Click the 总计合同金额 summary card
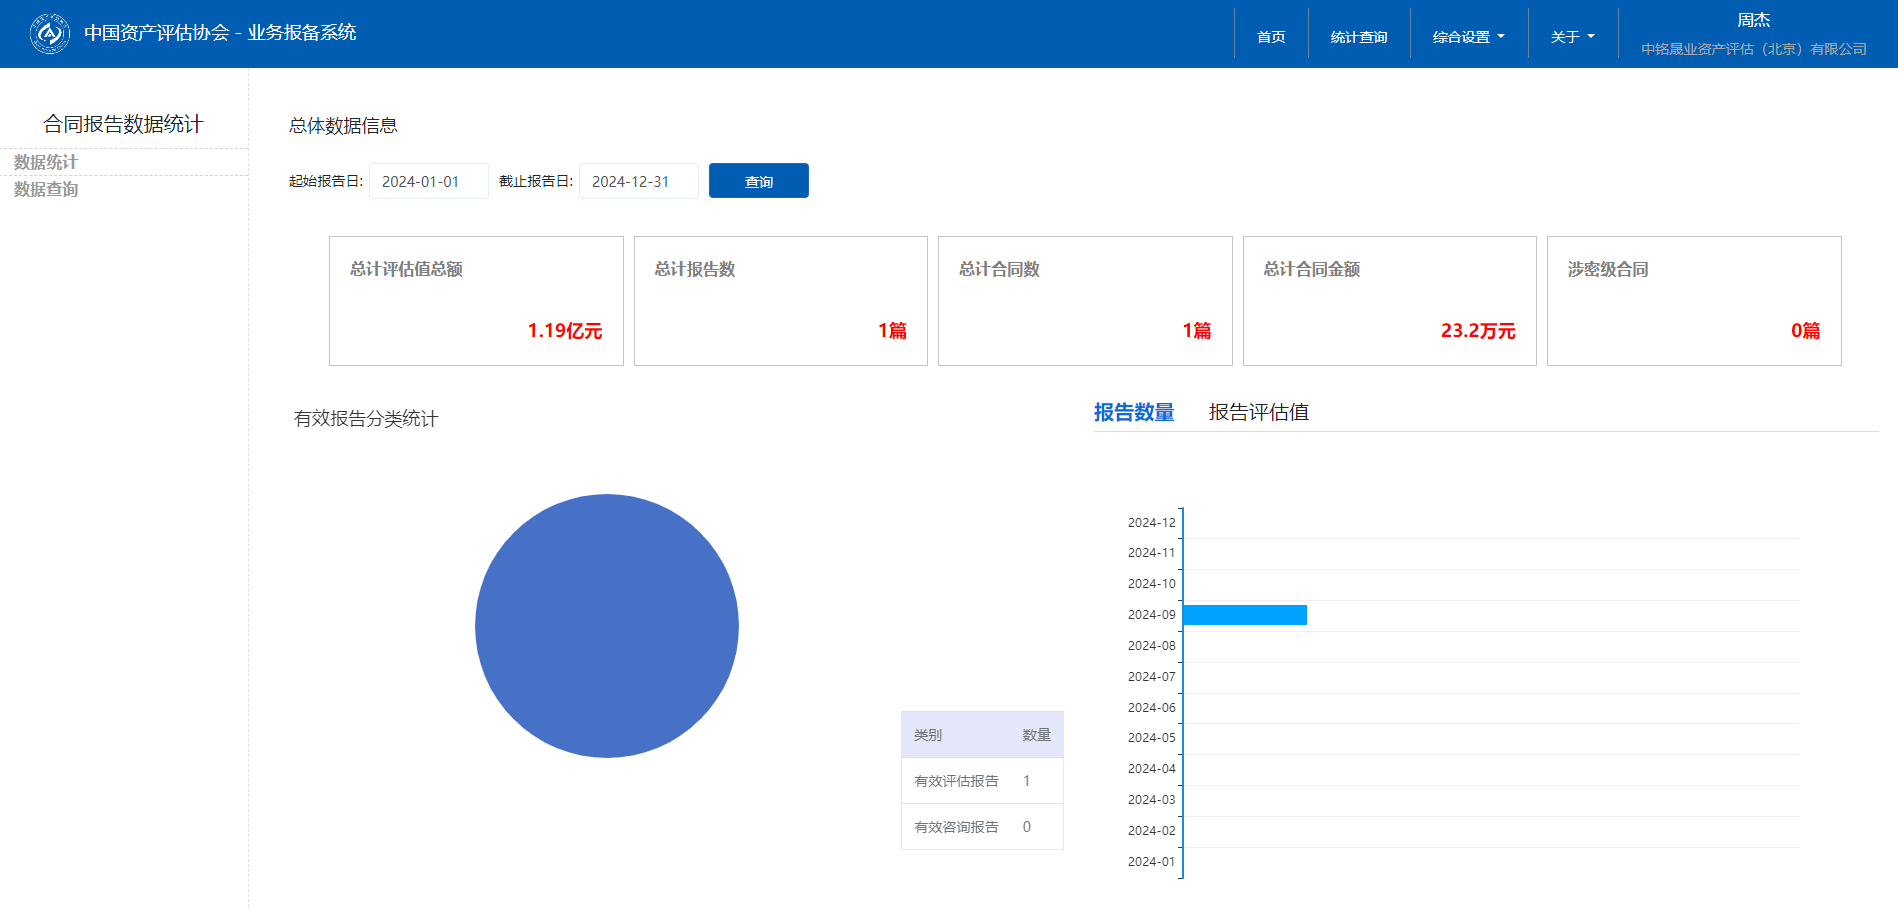The height and width of the screenshot is (910, 1898). coord(1389,301)
